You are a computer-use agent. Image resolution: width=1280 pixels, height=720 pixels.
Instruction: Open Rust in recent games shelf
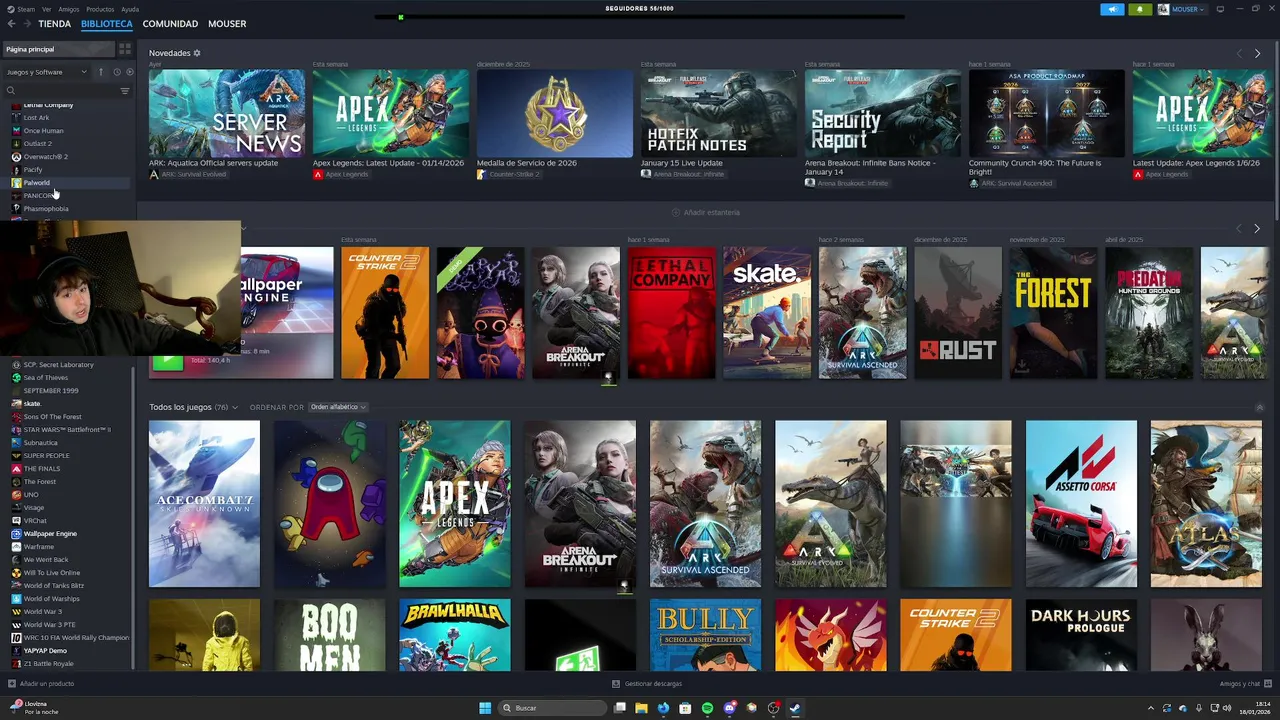coord(958,313)
